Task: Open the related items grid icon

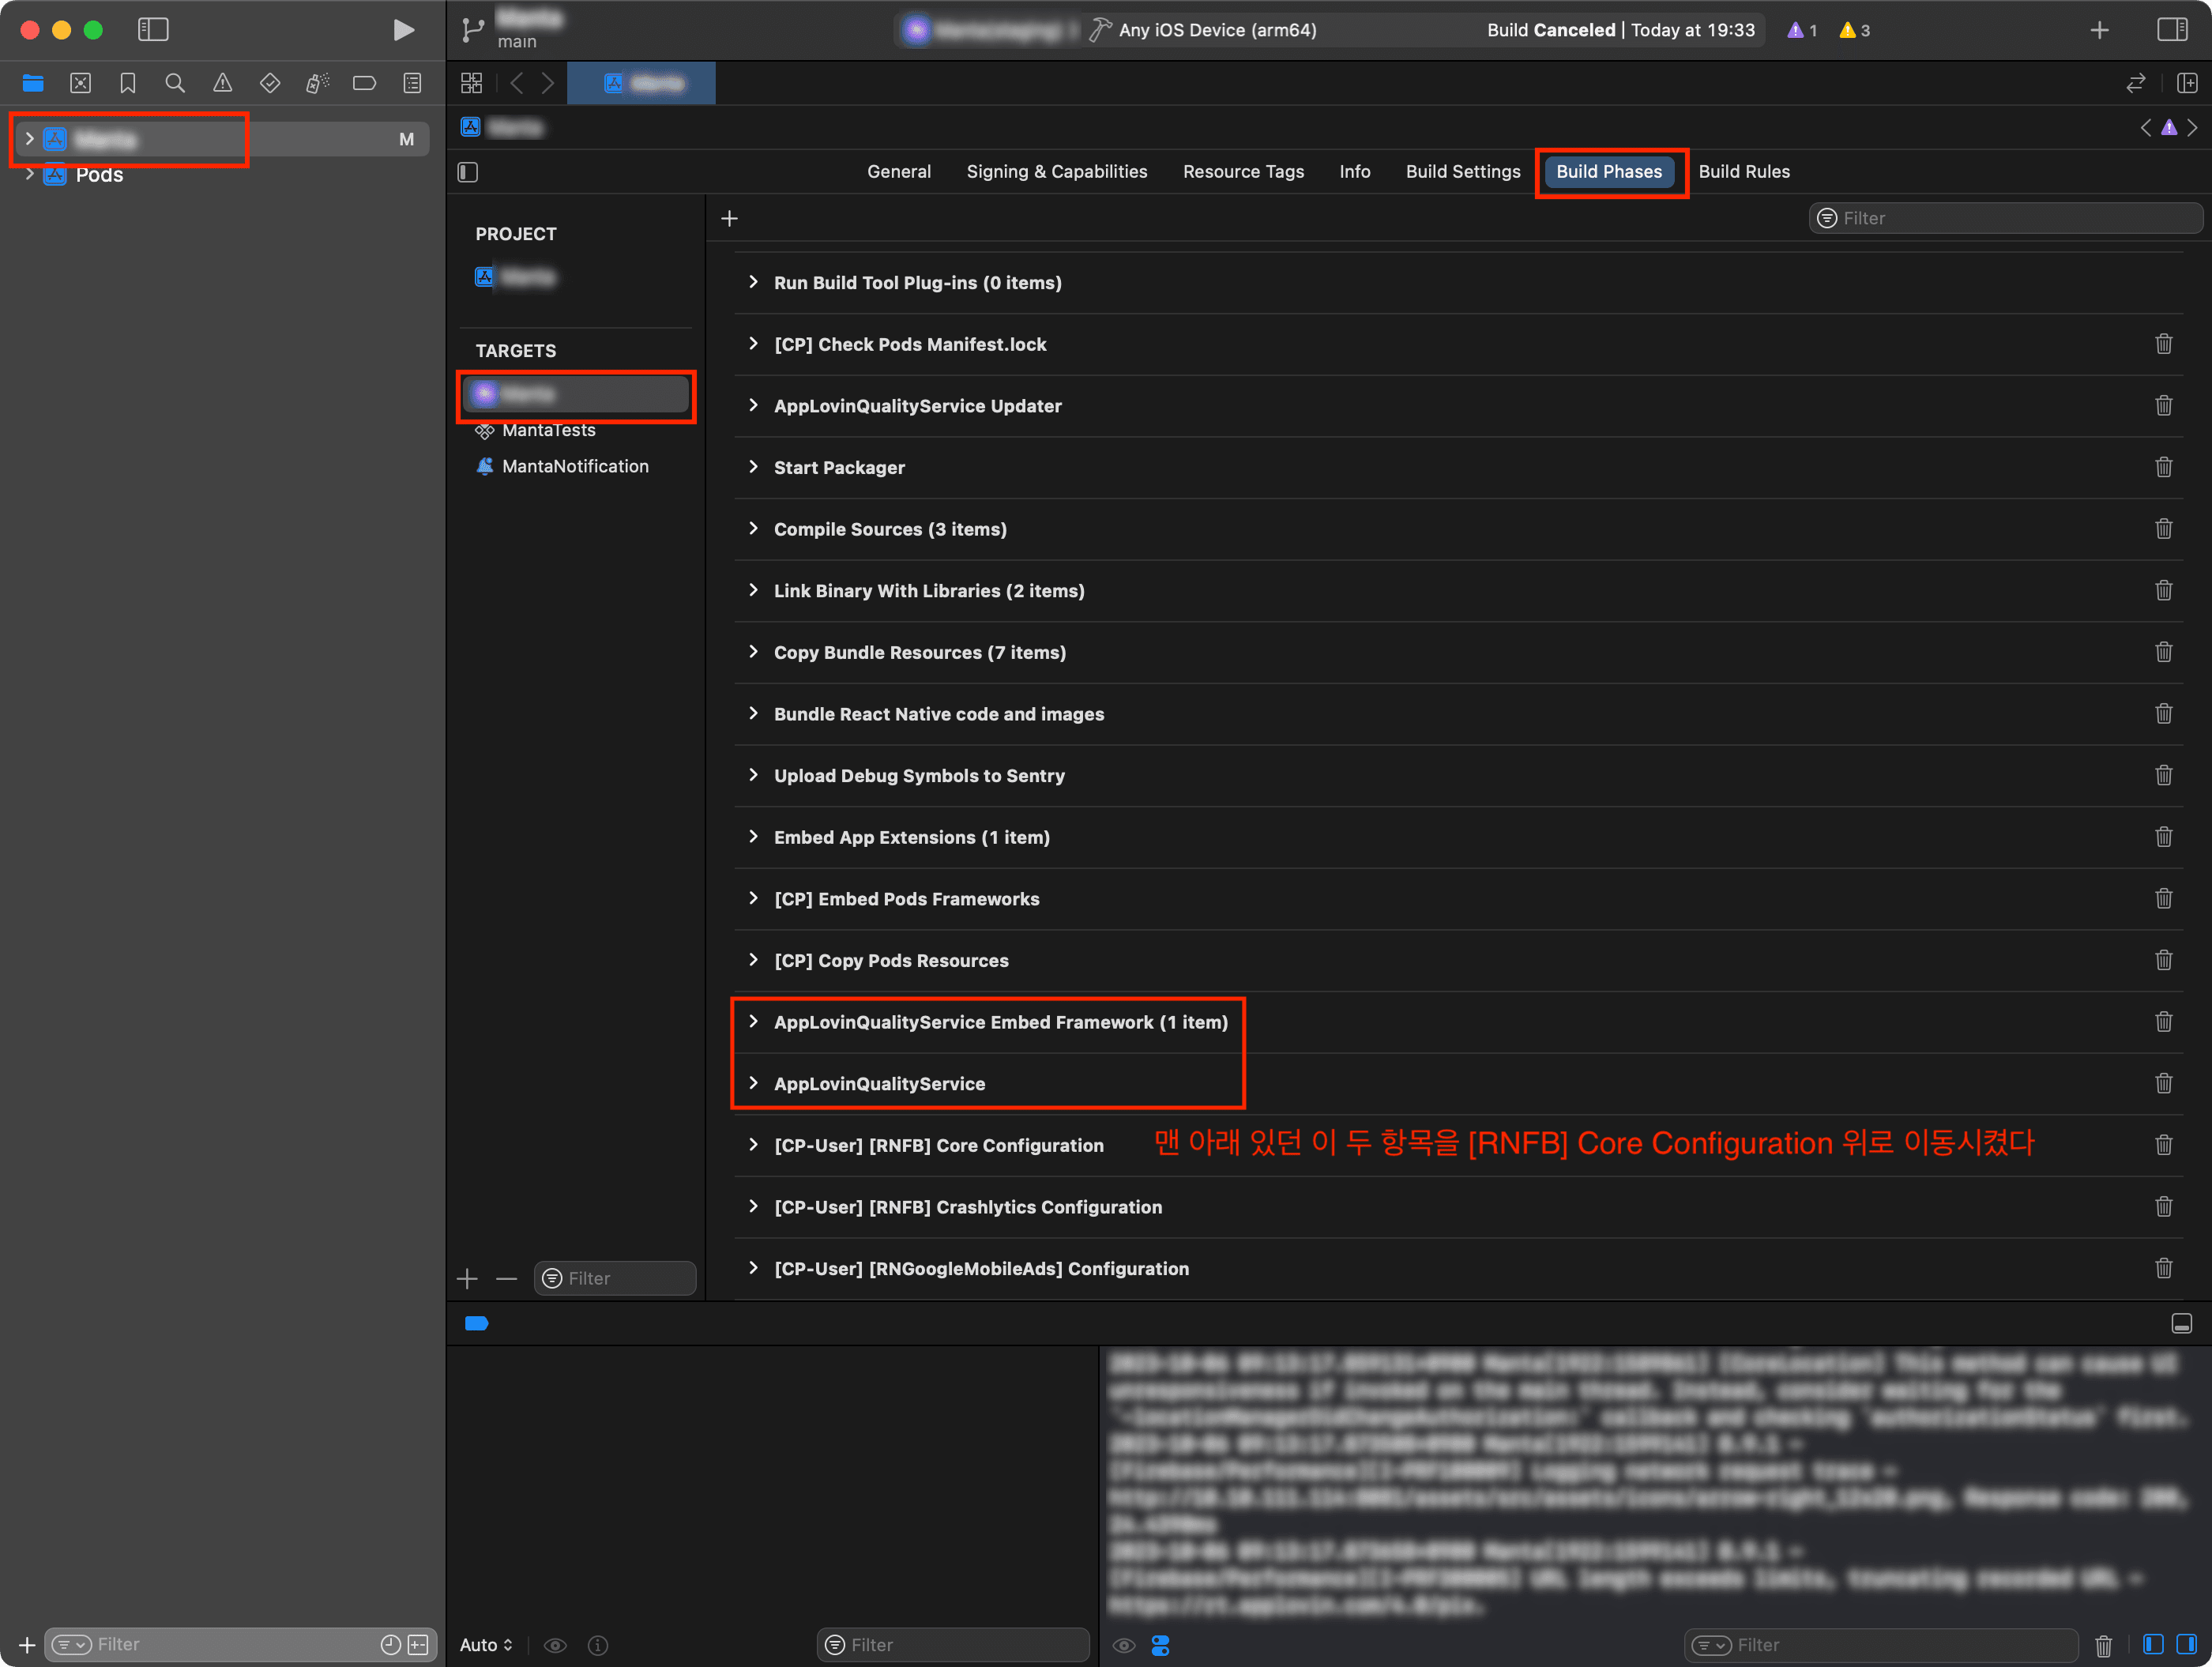Action: (471, 83)
